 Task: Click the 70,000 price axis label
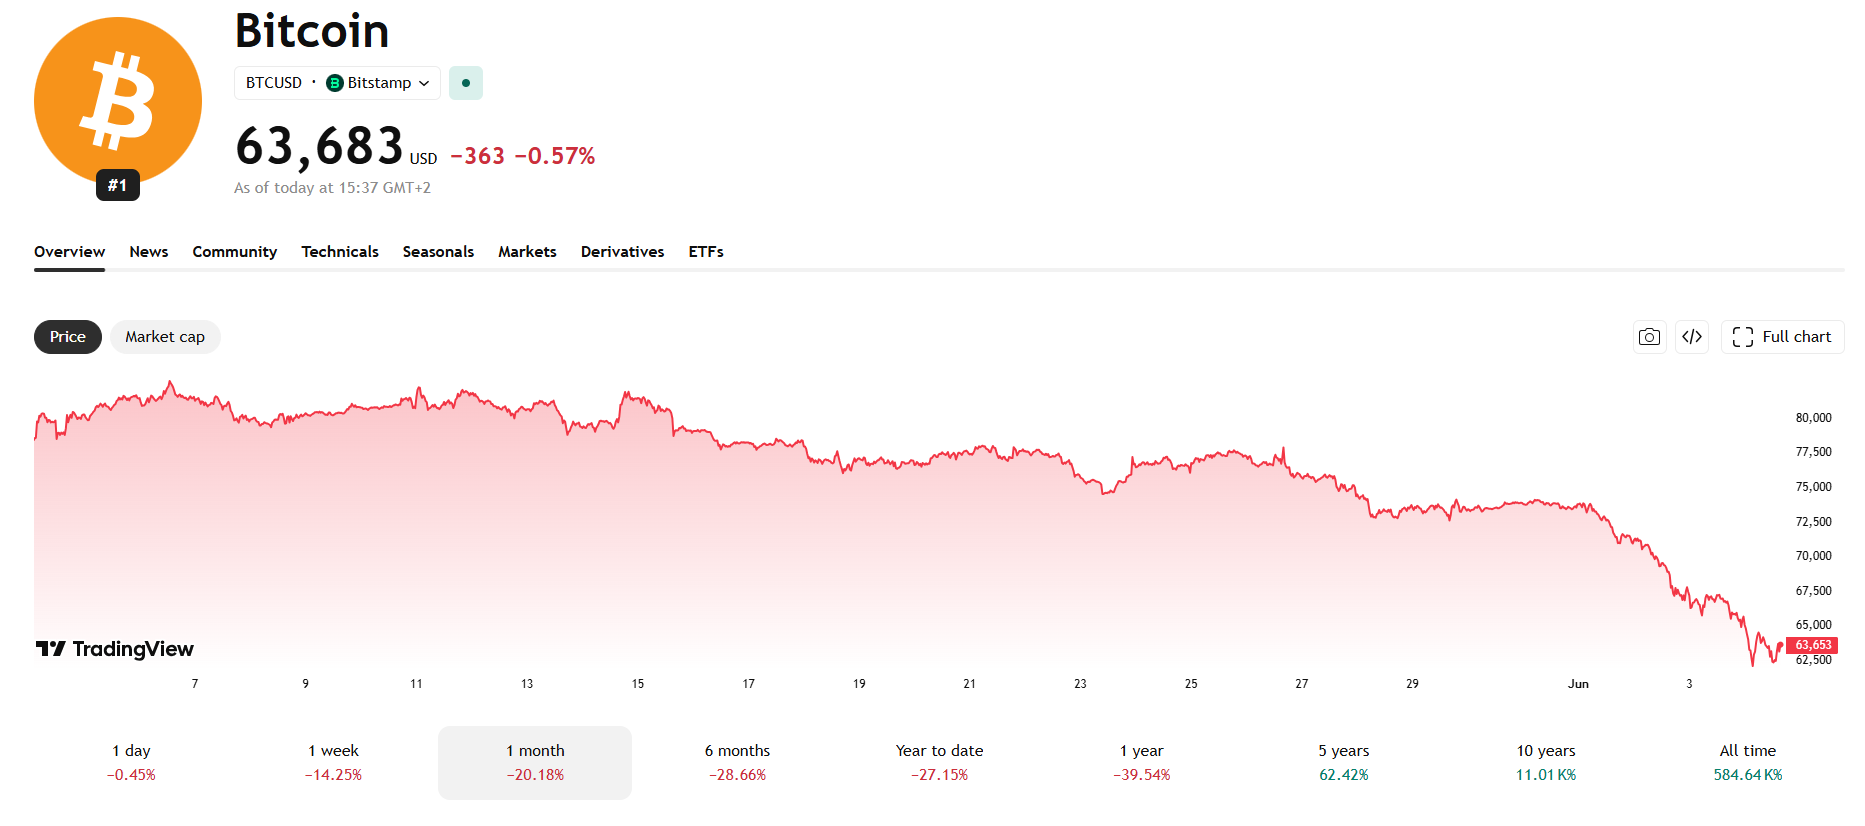click(x=1813, y=556)
